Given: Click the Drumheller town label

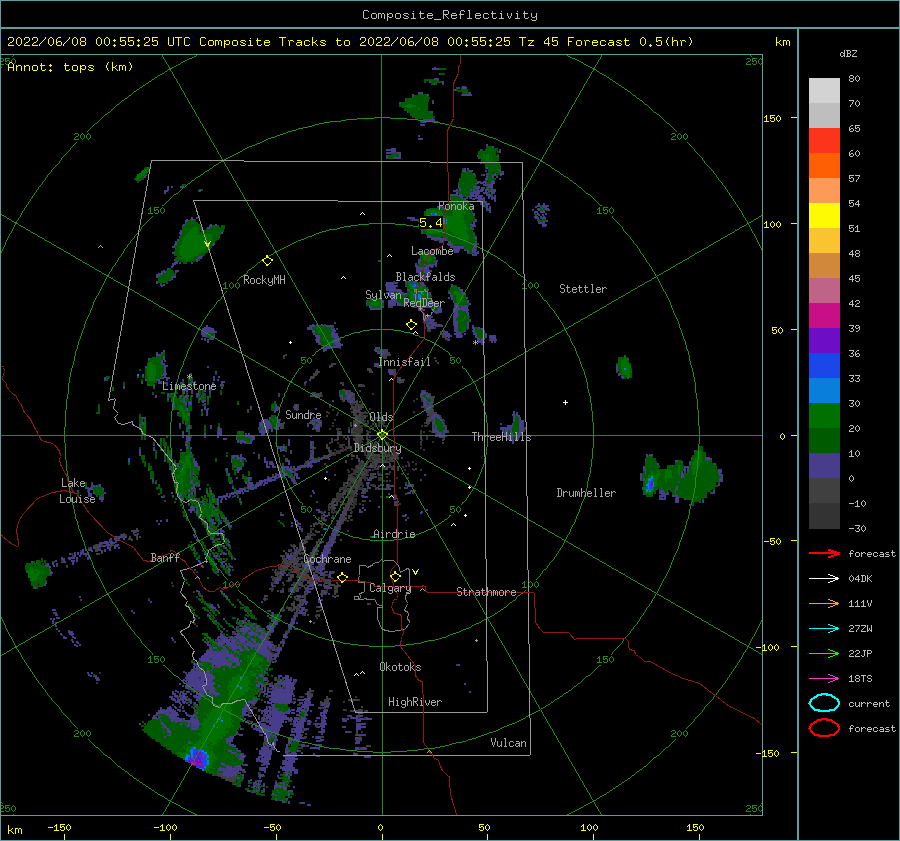Looking at the screenshot, I should click(x=586, y=493).
